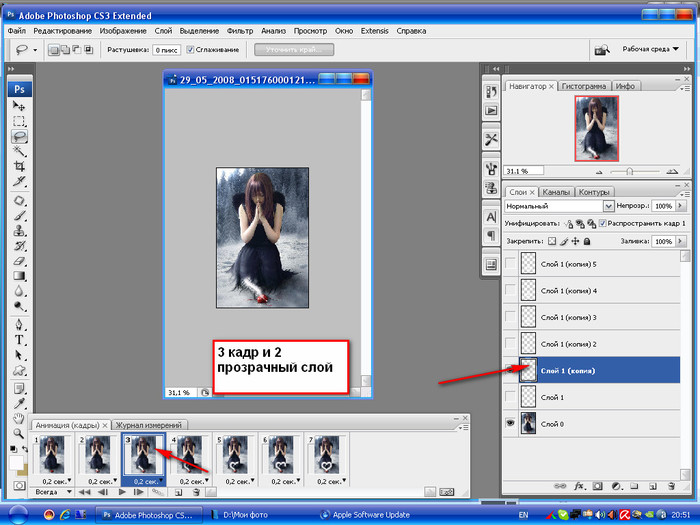Image resolution: width=700 pixels, height=525 pixels.
Task: Click the Hand tool
Action: [x=19, y=416]
